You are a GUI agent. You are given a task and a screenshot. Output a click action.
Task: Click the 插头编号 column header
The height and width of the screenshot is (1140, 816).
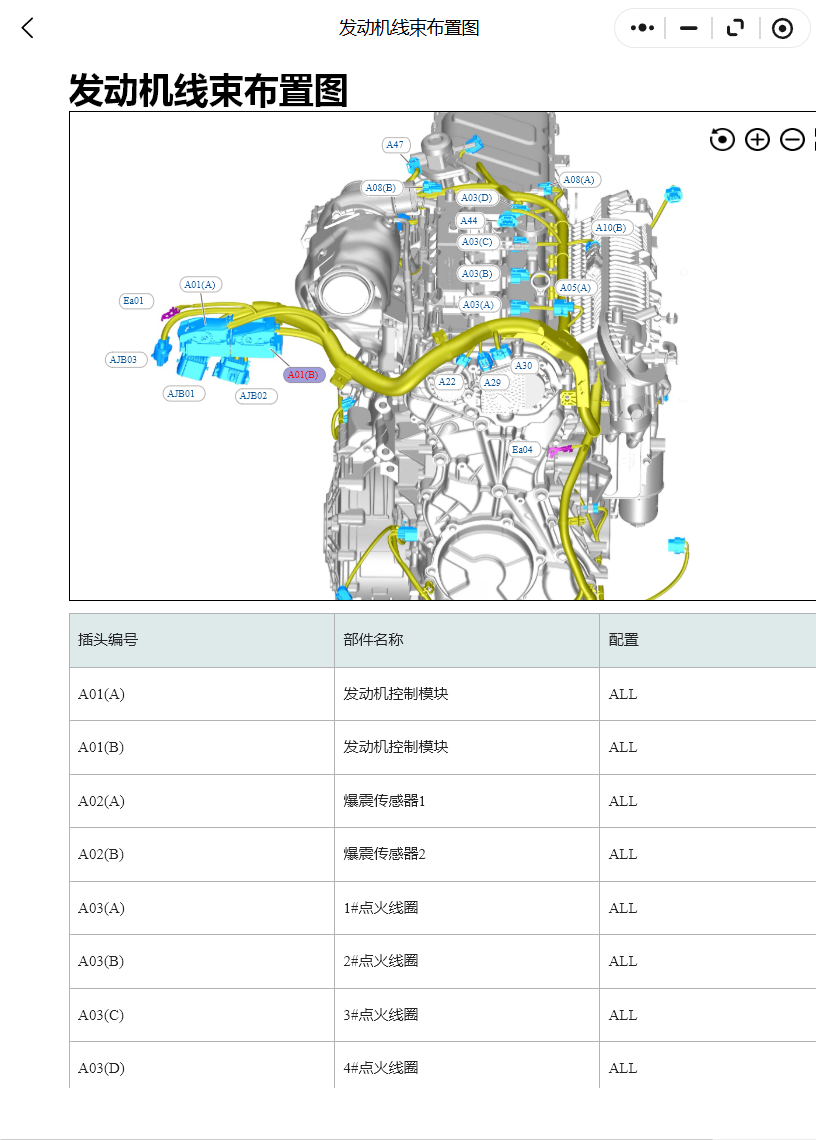tap(103, 639)
